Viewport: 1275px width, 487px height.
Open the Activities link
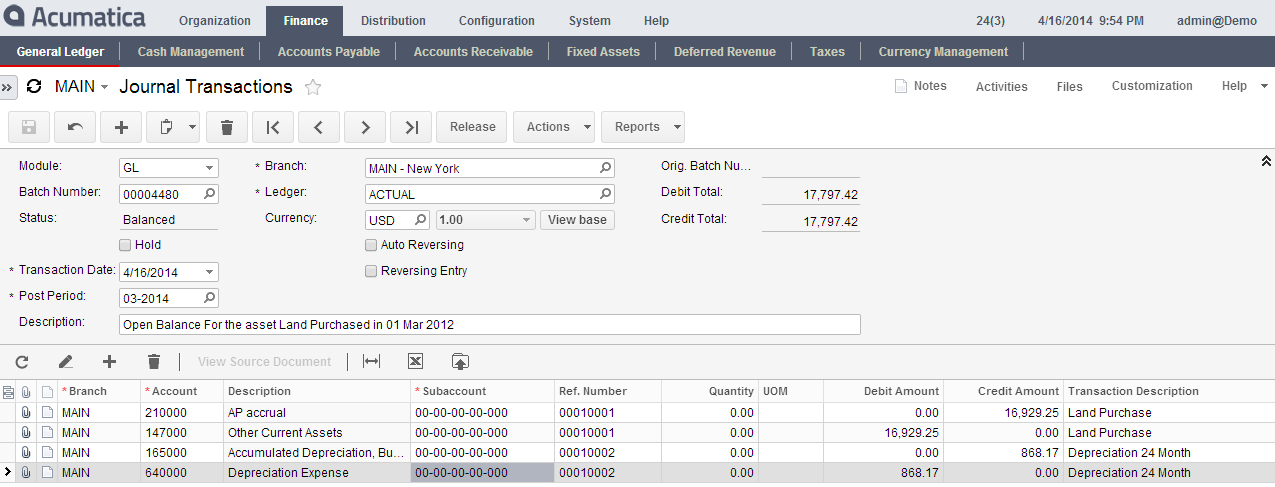1001,86
